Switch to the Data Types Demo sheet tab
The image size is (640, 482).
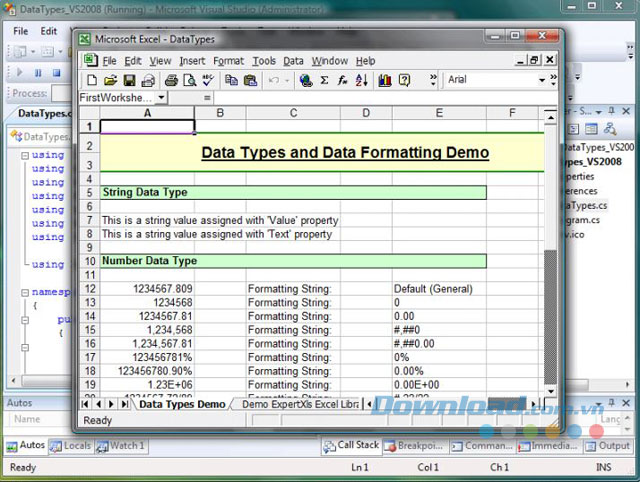182,404
